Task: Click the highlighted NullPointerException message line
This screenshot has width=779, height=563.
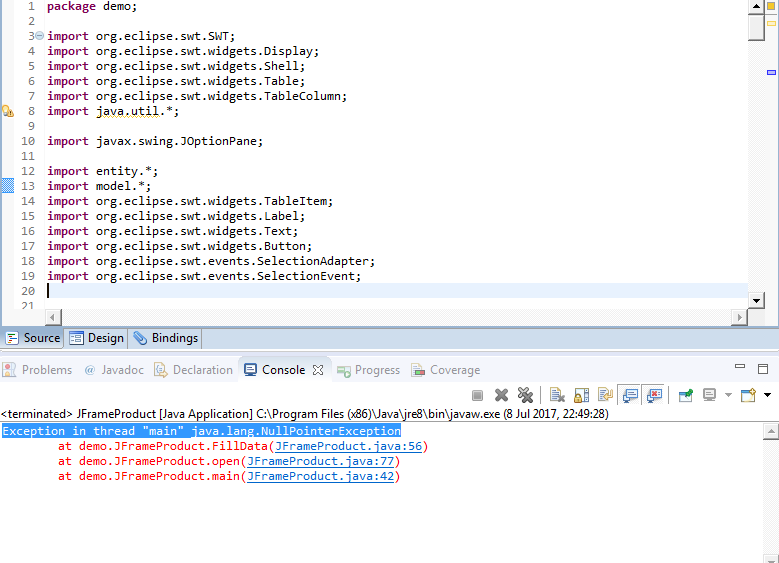Action: 201,431
